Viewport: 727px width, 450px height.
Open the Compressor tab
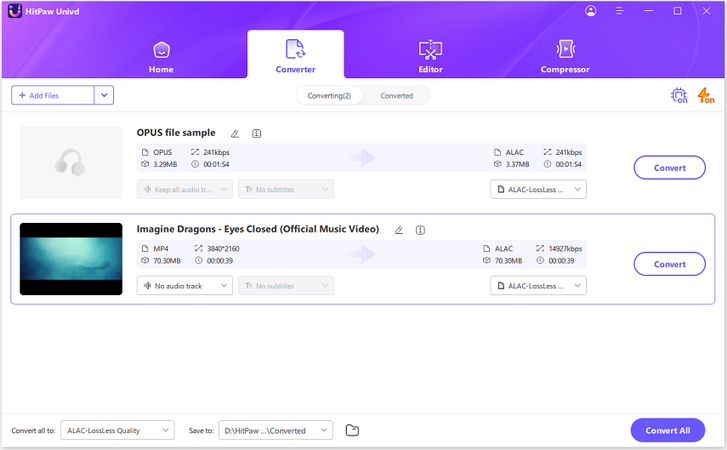565,57
